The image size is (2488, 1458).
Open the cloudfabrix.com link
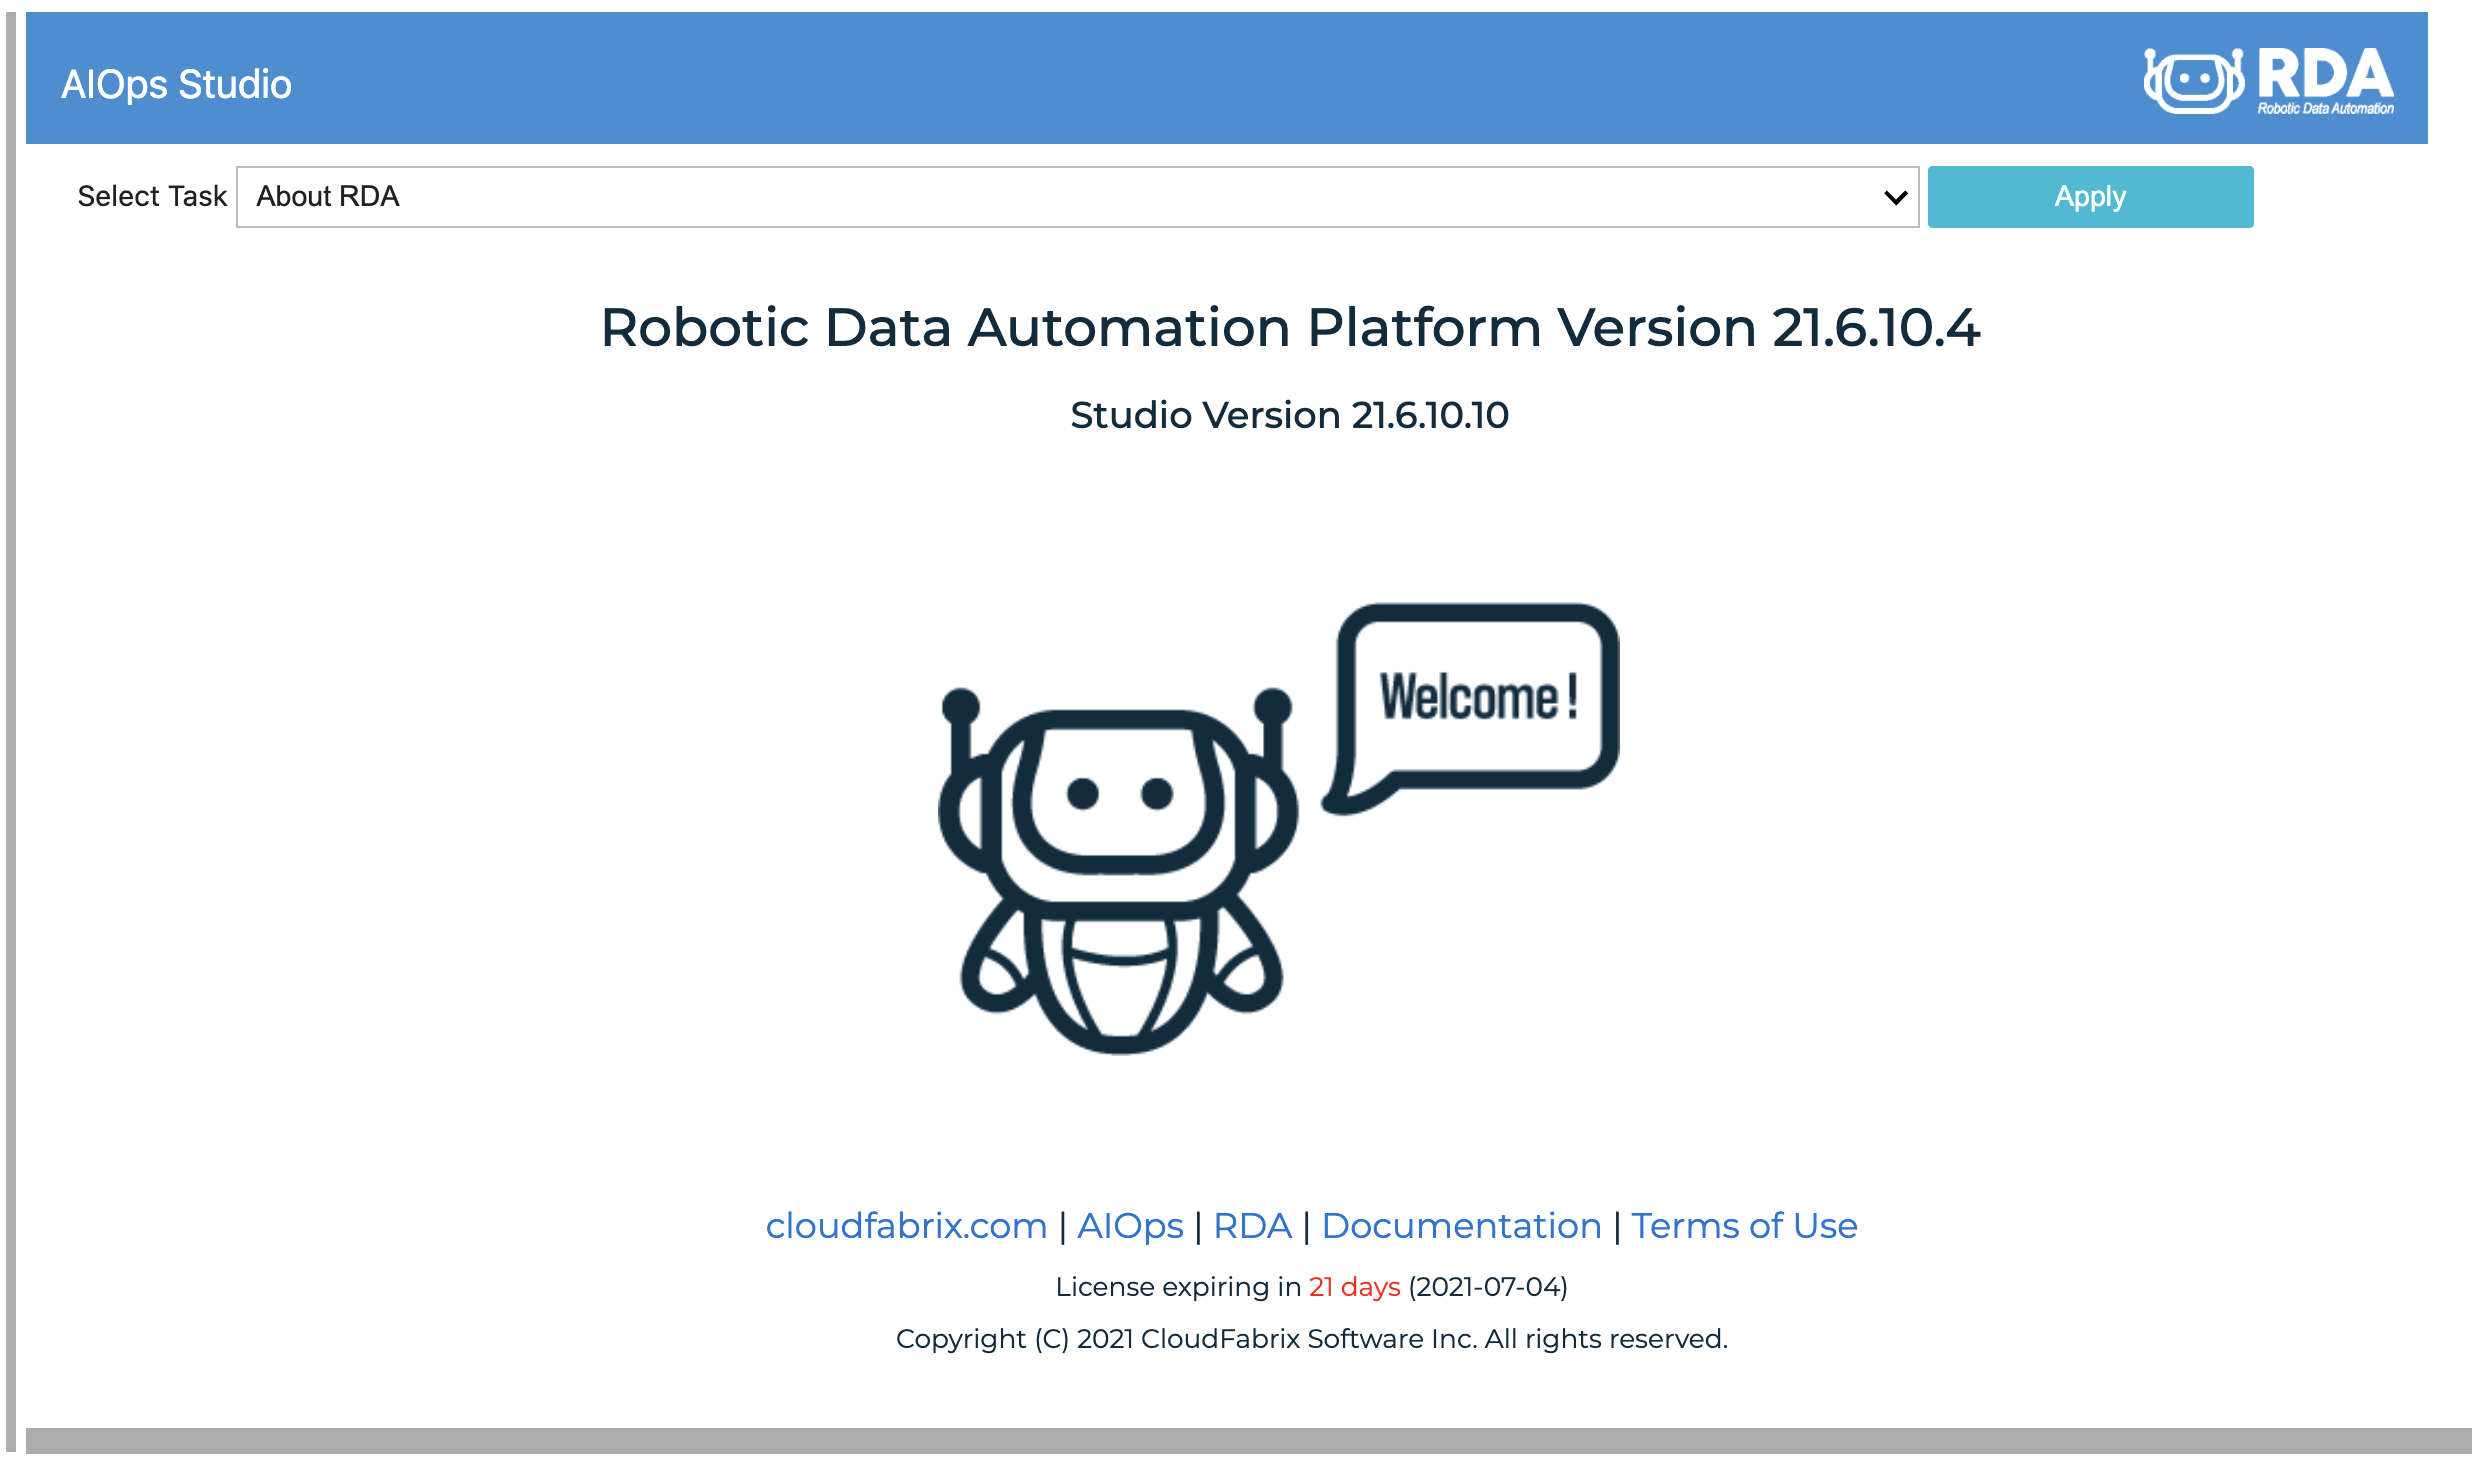[x=905, y=1225]
